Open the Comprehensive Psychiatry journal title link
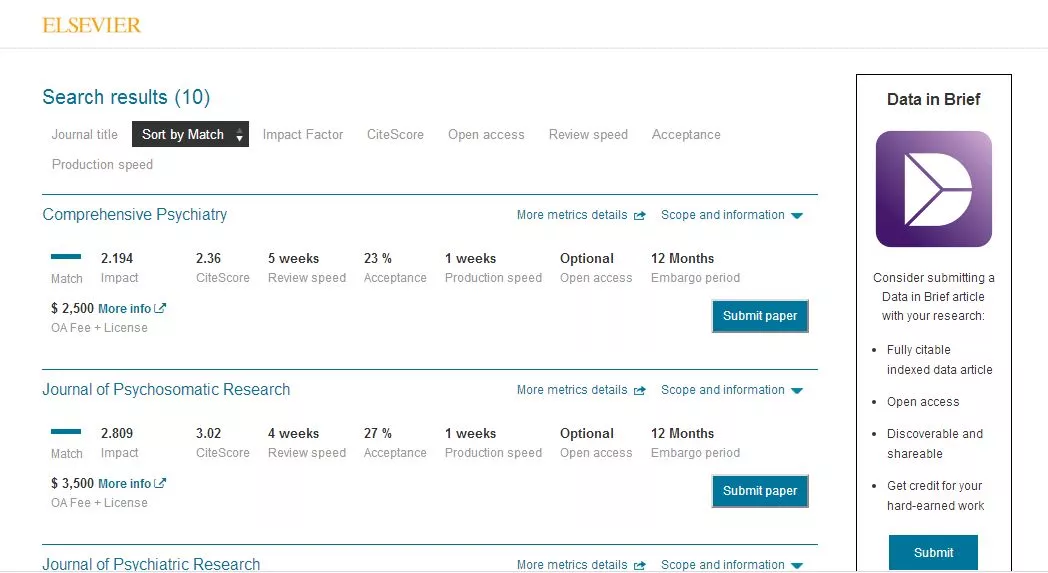 click(x=135, y=215)
